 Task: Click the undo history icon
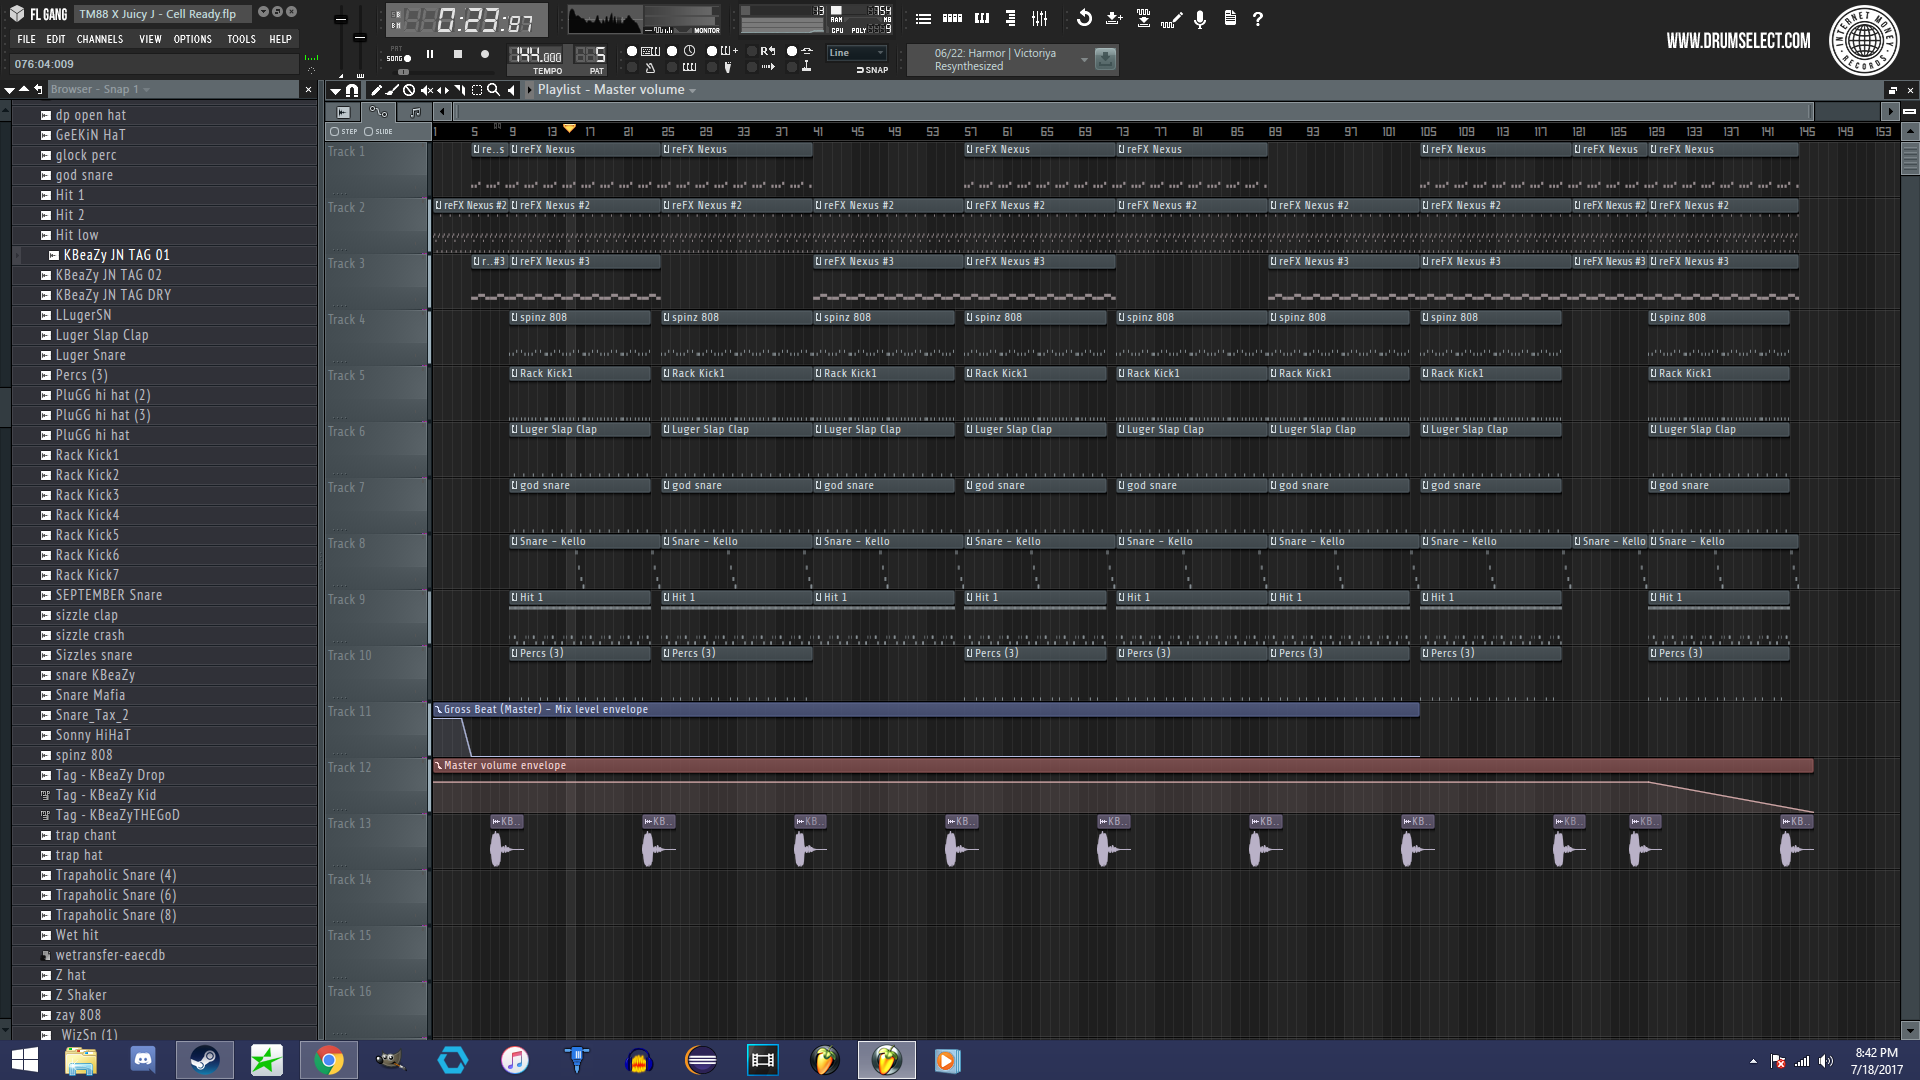(1084, 18)
